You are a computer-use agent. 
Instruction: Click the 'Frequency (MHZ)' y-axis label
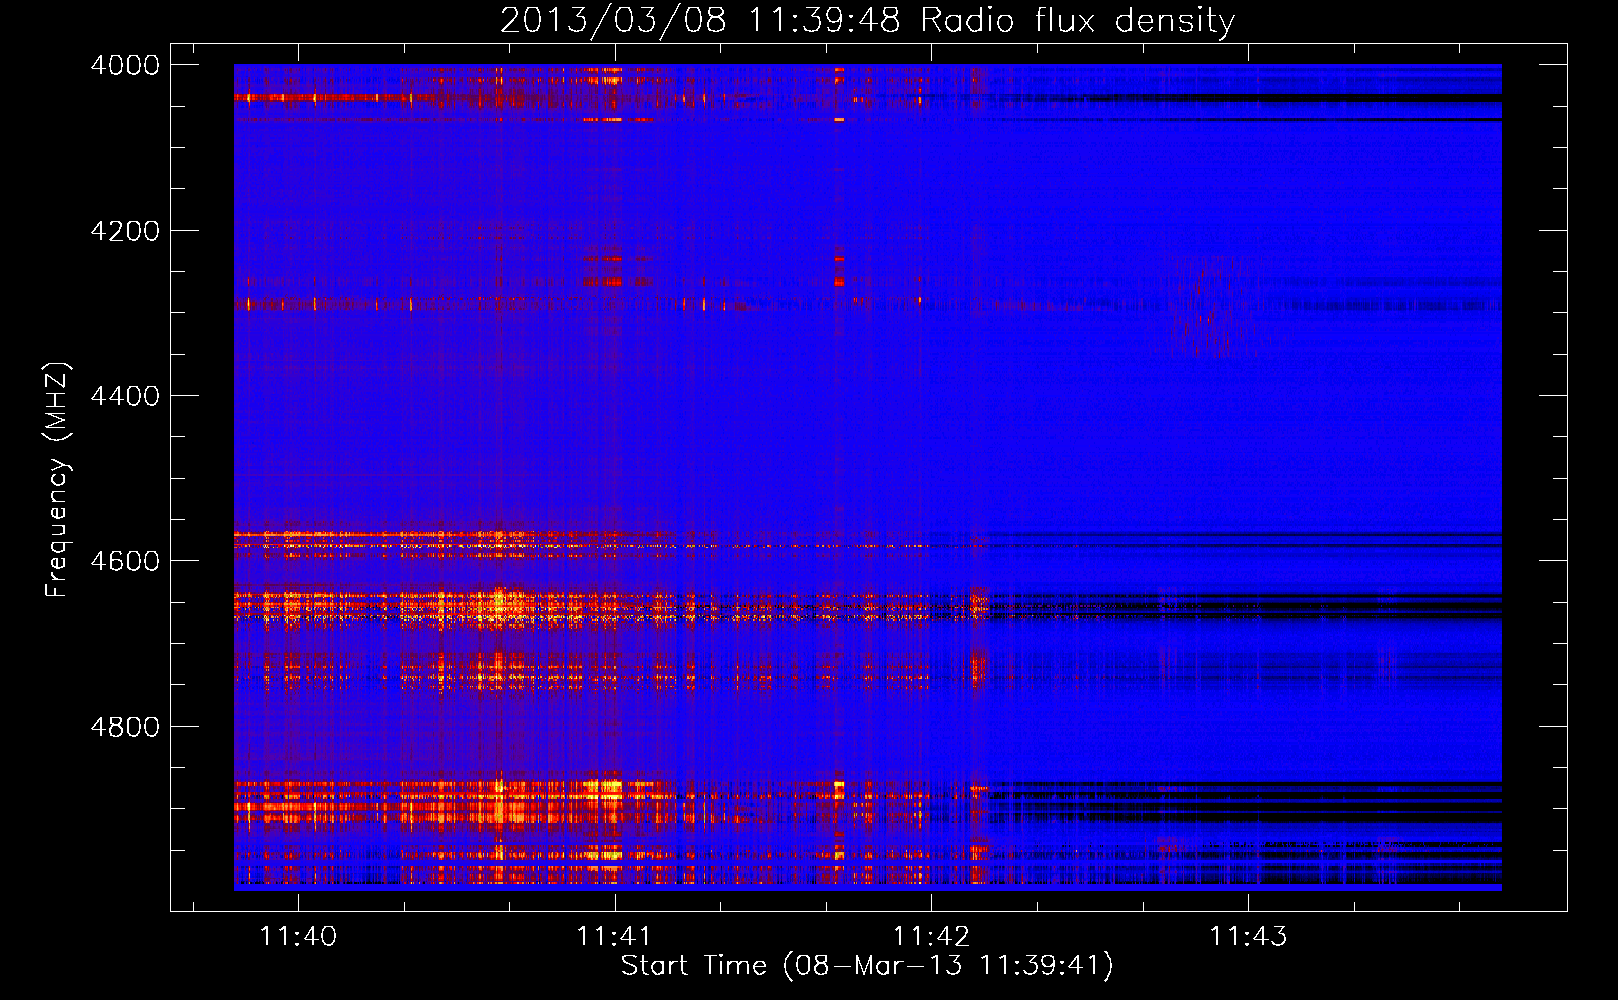(57, 480)
